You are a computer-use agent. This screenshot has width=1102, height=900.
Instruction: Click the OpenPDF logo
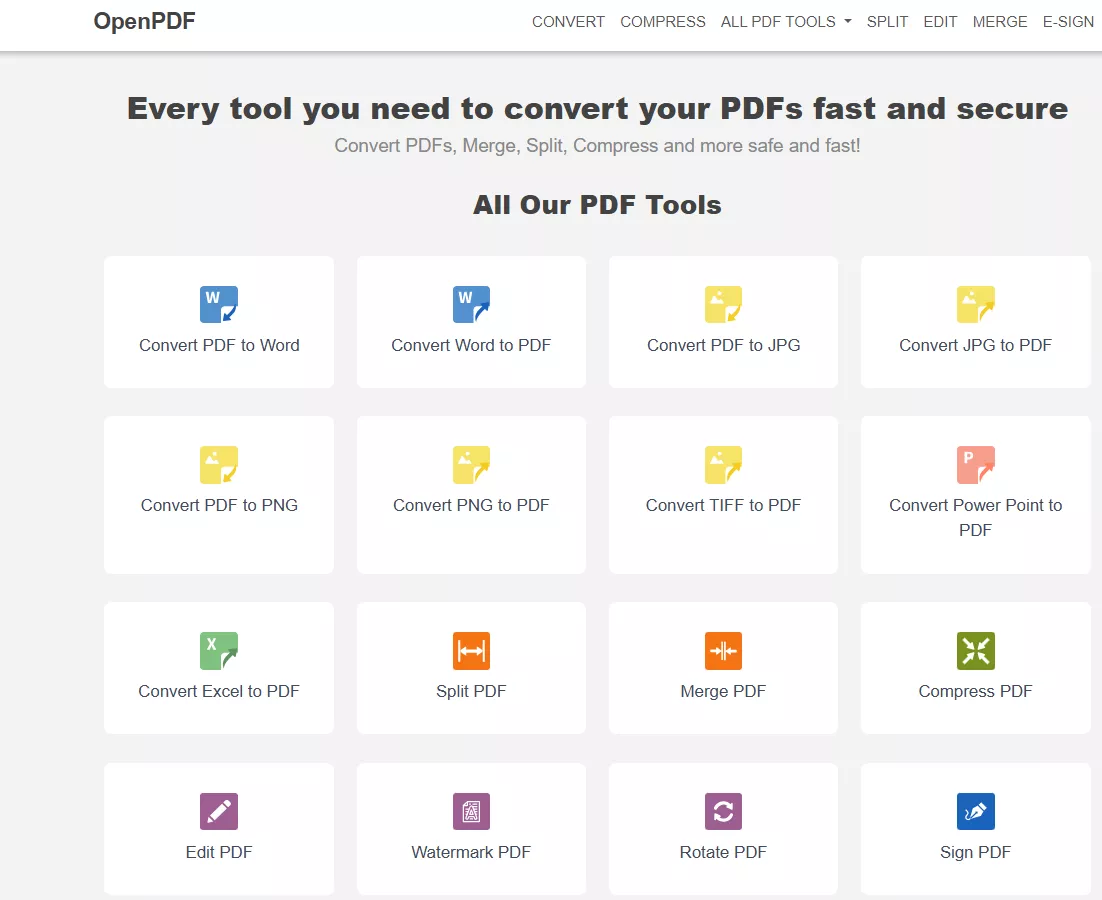pos(143,21)
